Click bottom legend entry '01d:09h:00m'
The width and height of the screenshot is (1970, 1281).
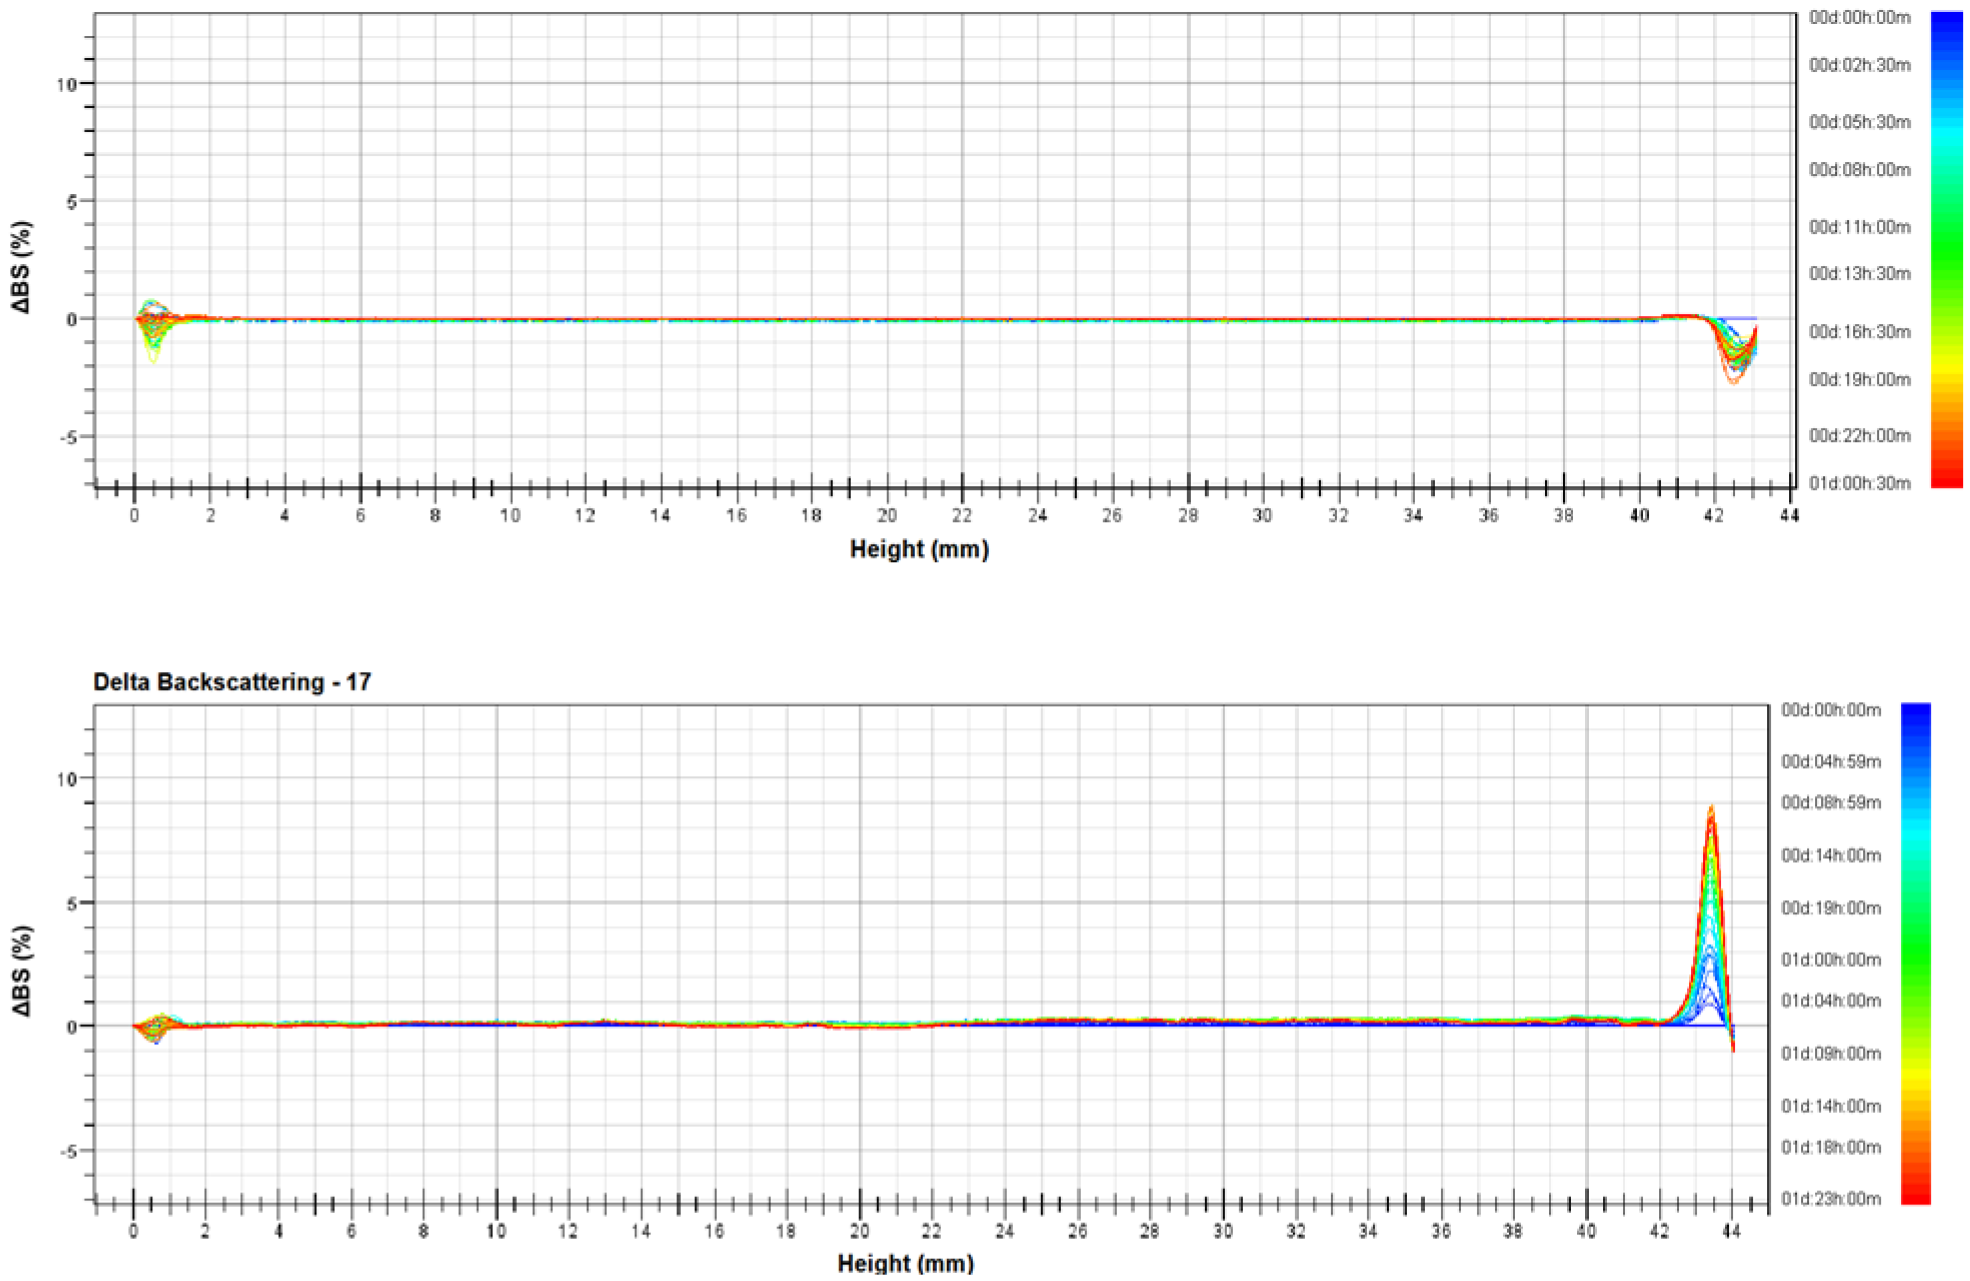coord(1830,1054)
